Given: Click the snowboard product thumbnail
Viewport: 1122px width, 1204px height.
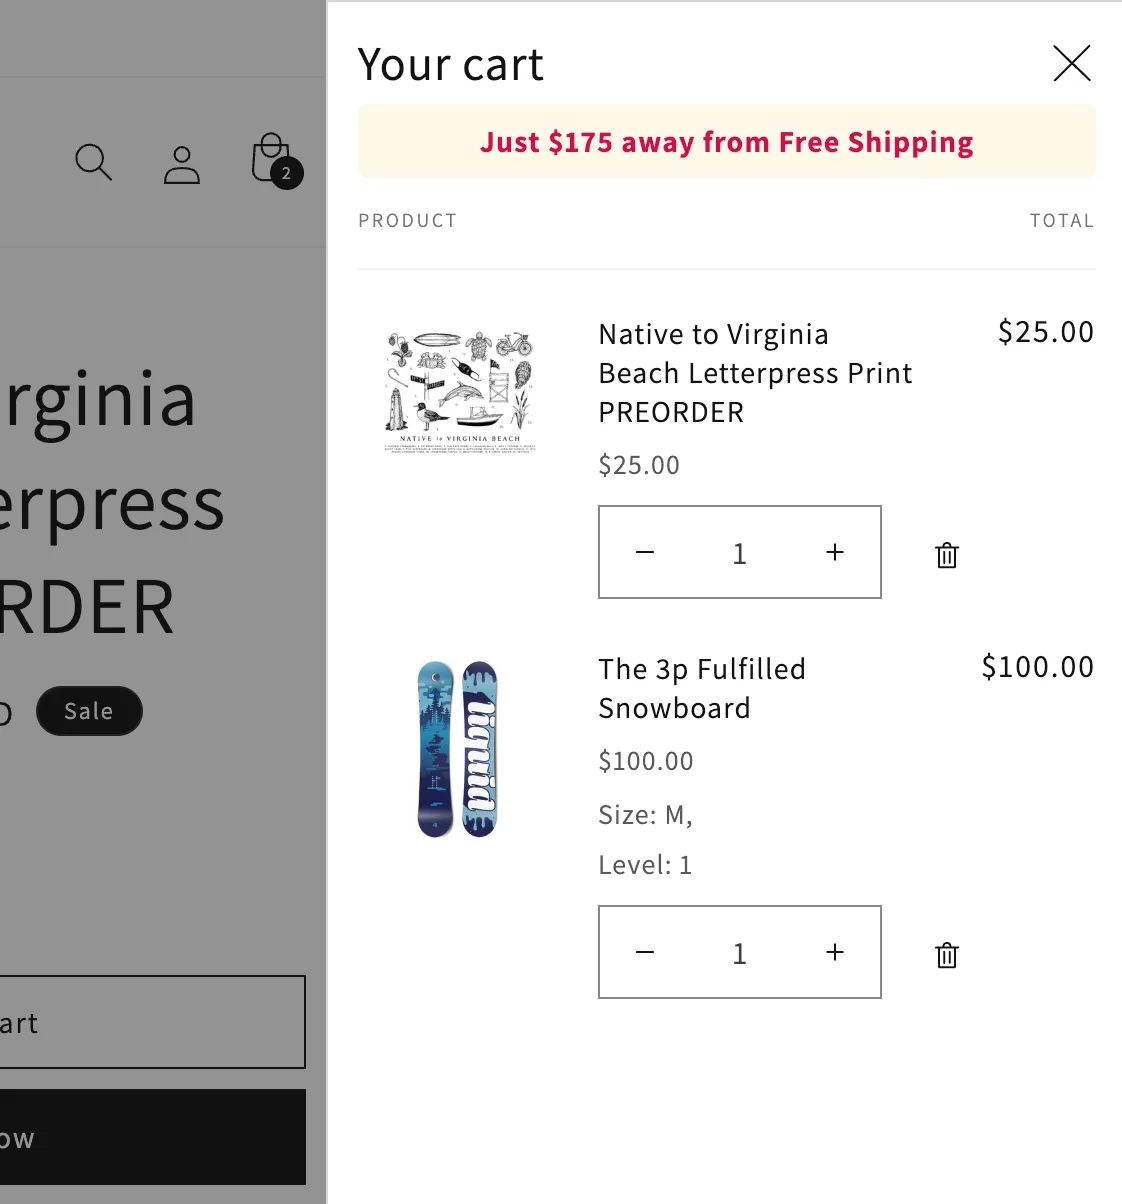Looking at the screenshot, I should coord(457,749).
